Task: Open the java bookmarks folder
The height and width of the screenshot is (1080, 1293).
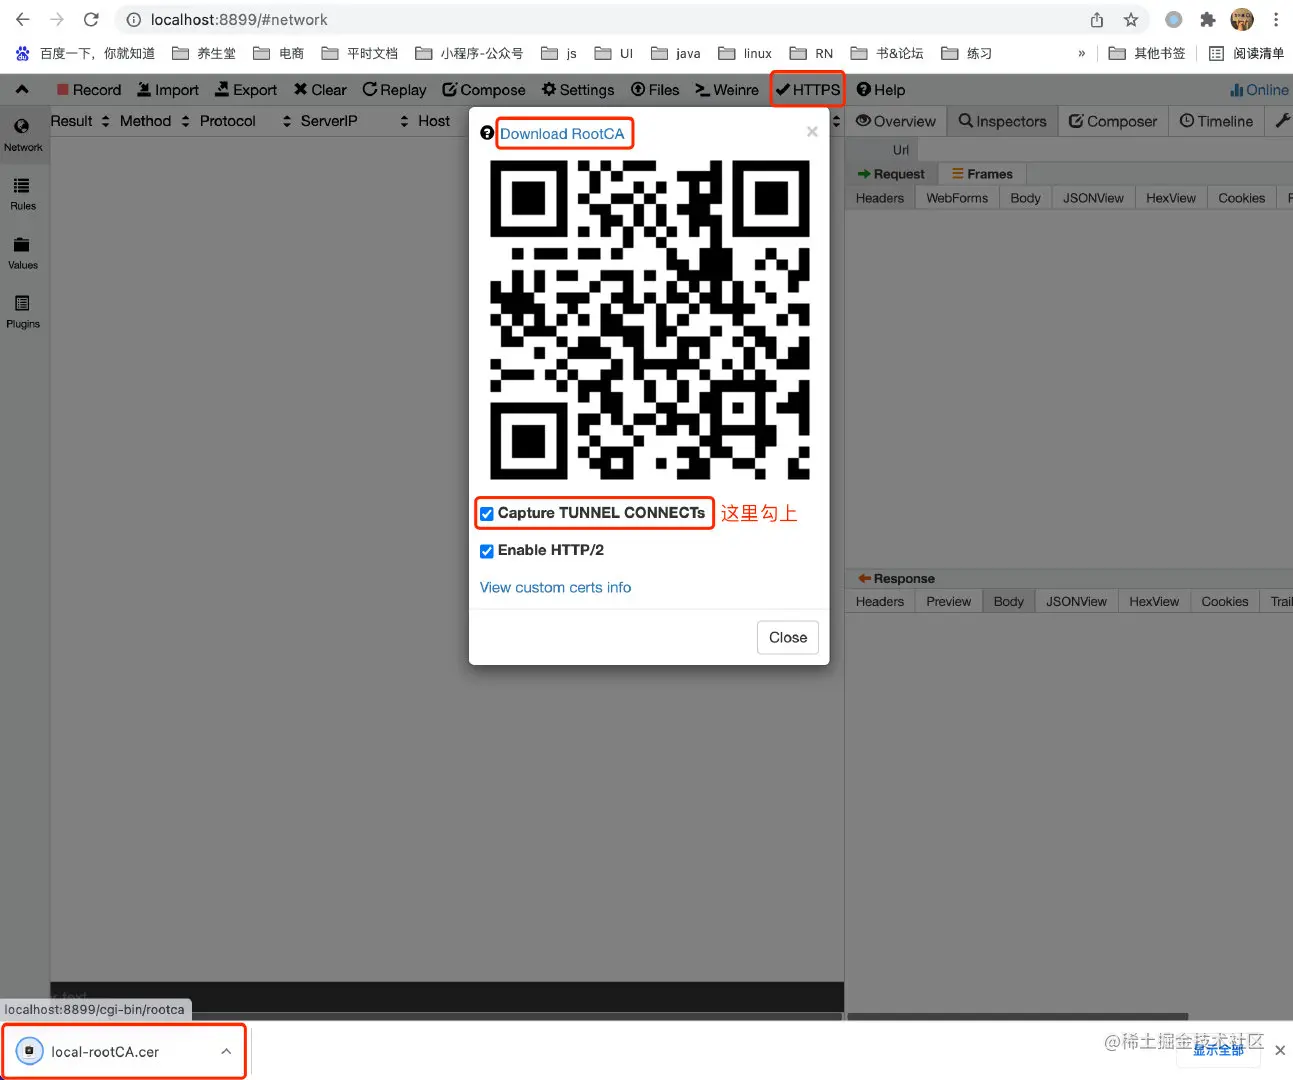Action: [676, 53]
